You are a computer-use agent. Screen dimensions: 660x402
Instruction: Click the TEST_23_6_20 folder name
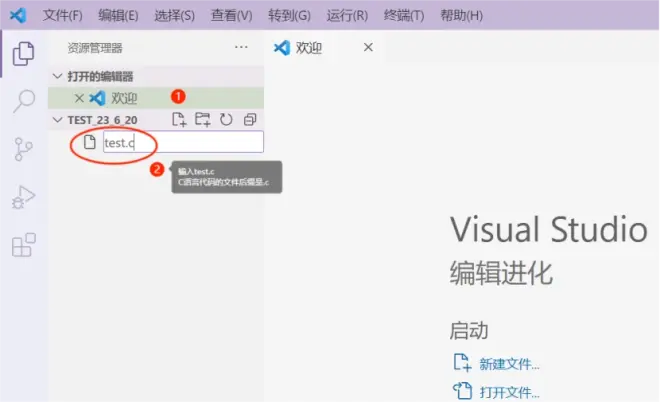[102, 120]
